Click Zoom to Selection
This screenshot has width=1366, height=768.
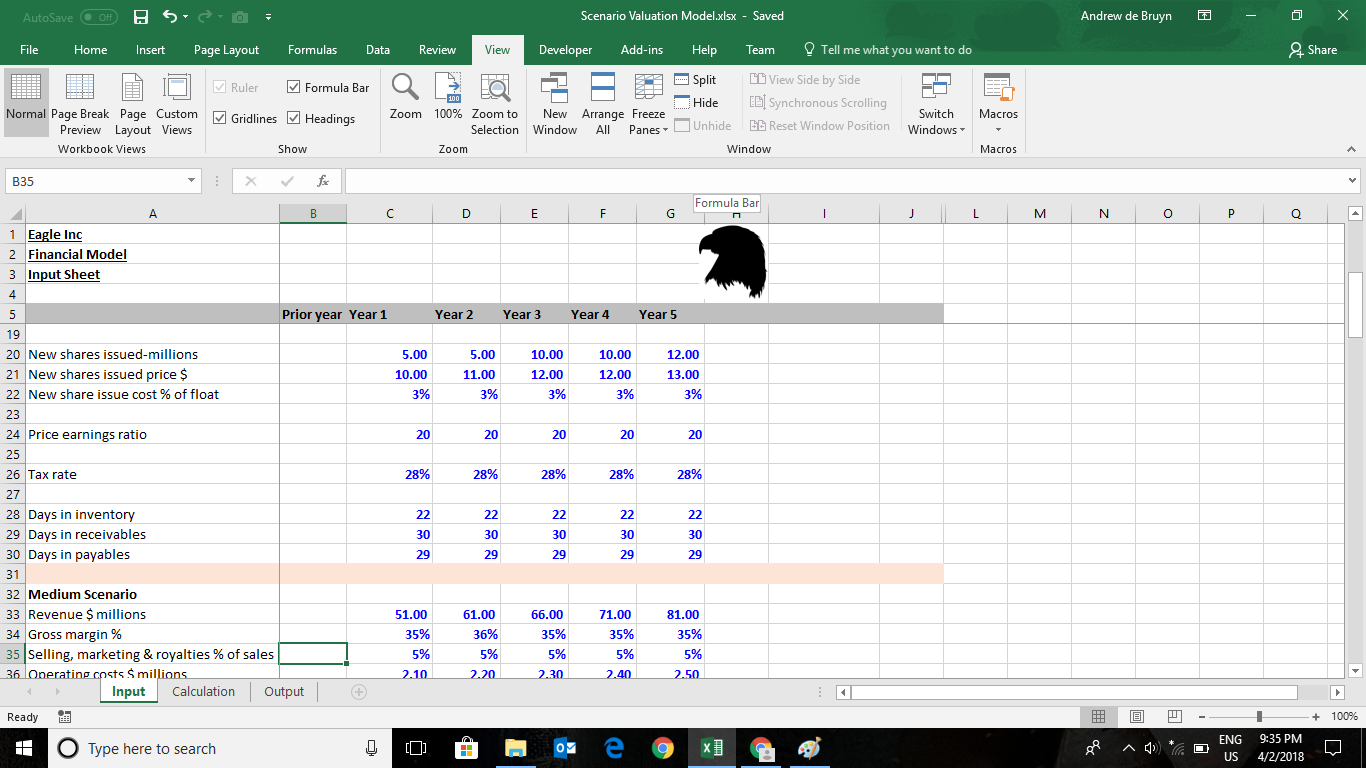pyautogui.click(x=495, y=104)
